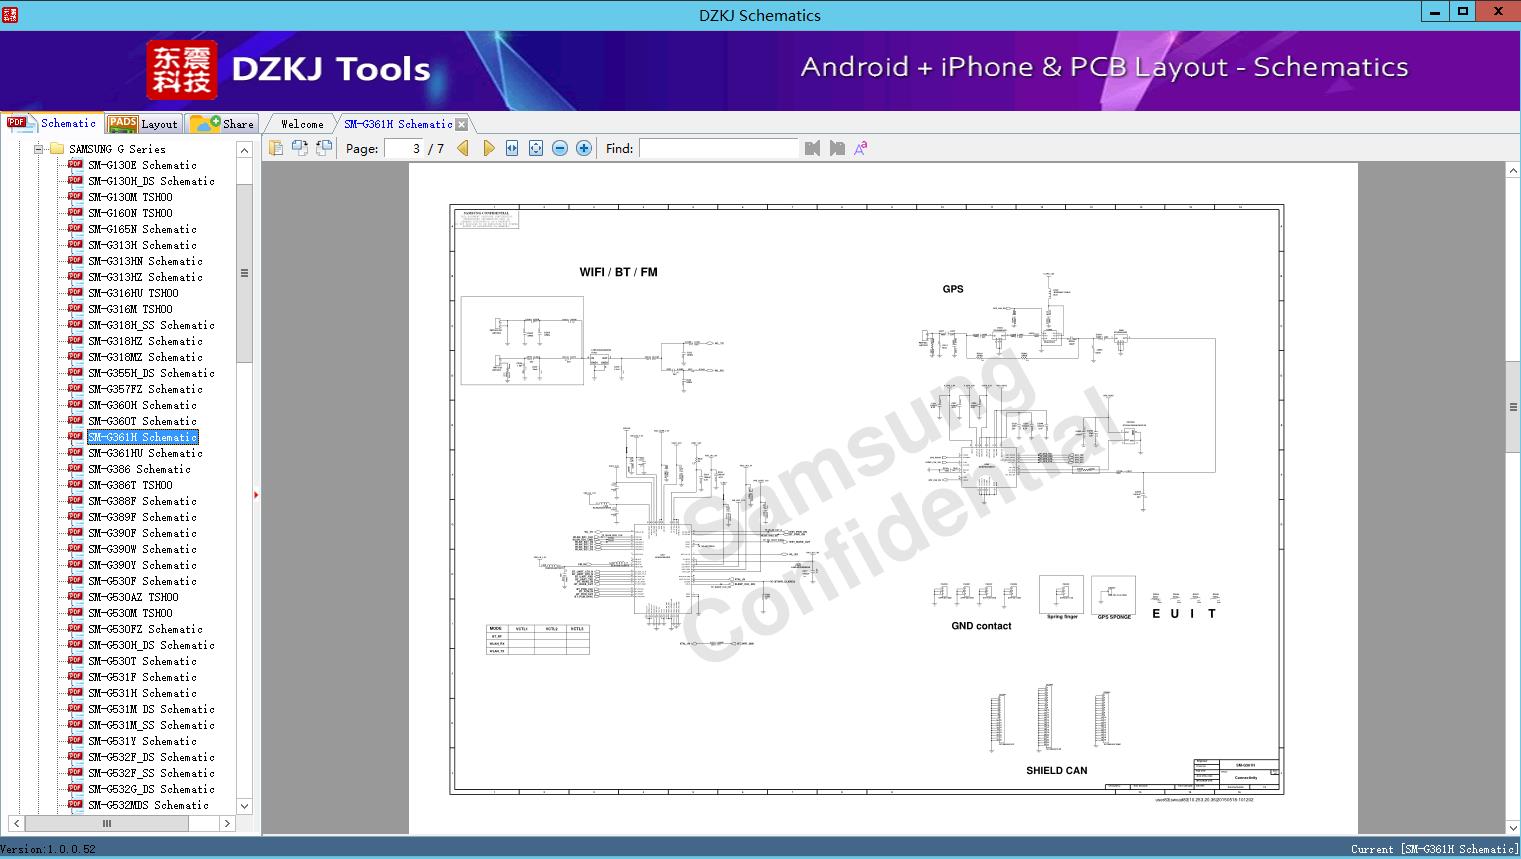This screenshot has height=859, width=1521.
Task: Collapse the side panel with the red arrow
Action: (x=256, y=494)
